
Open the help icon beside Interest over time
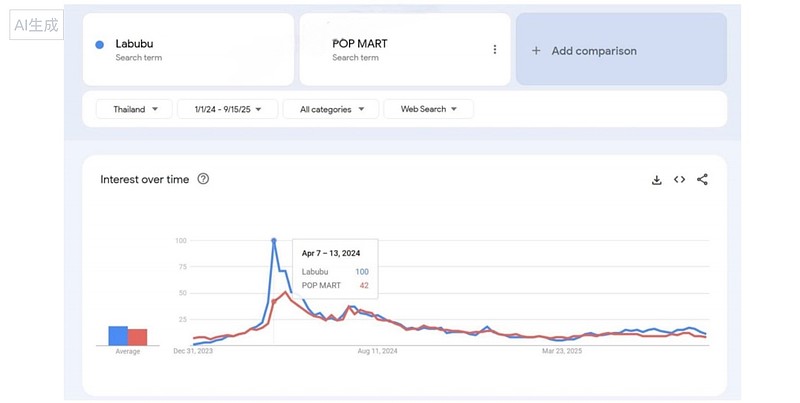click(203, 179)
